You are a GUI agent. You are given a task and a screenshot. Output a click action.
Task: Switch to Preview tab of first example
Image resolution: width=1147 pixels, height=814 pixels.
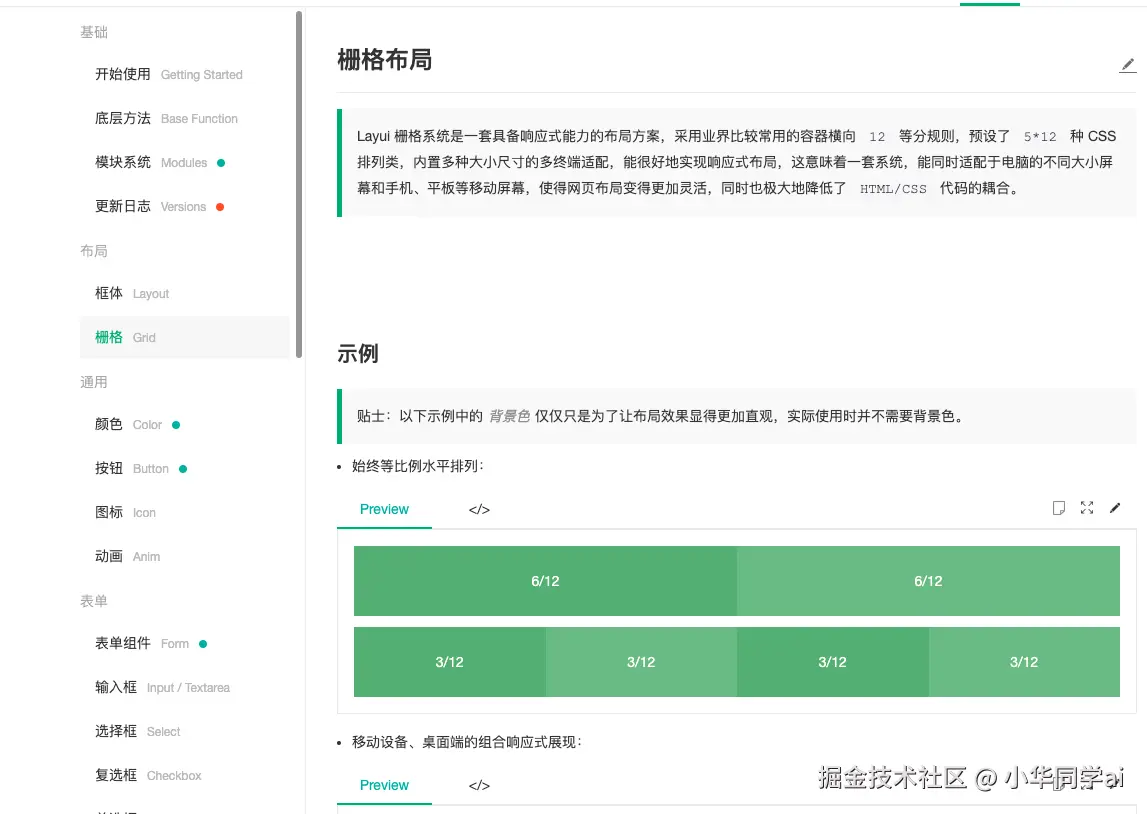[x=384, y=509]
